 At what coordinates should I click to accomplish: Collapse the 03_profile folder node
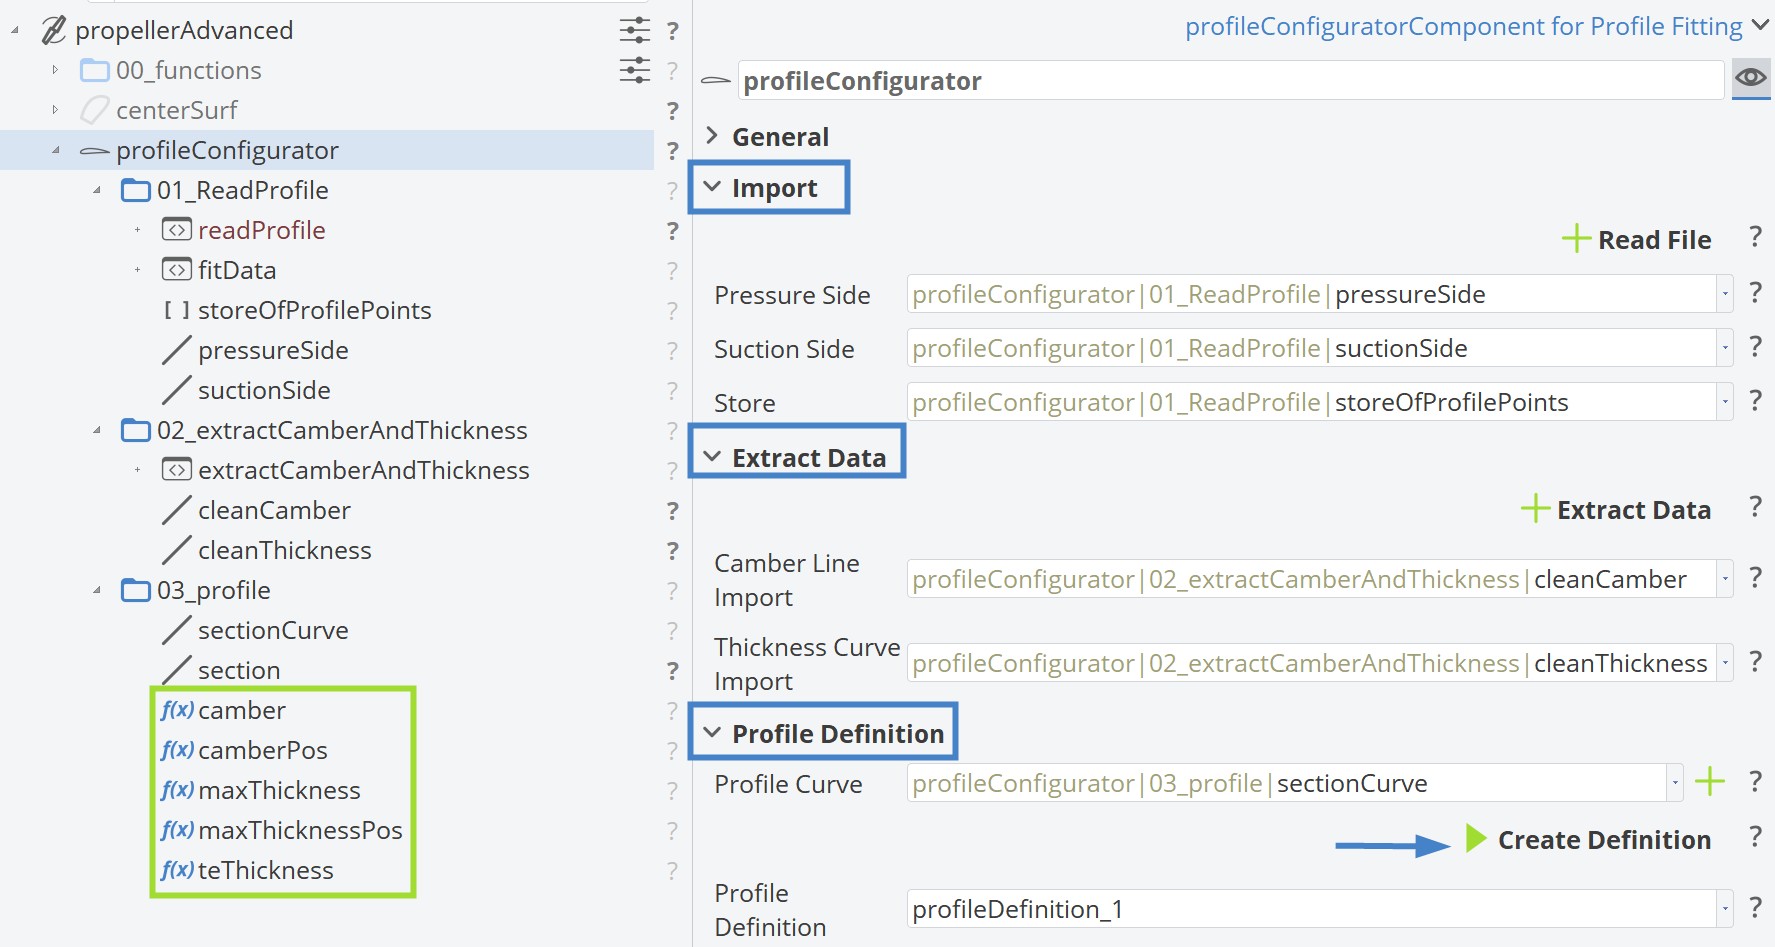tap(97, 590)
